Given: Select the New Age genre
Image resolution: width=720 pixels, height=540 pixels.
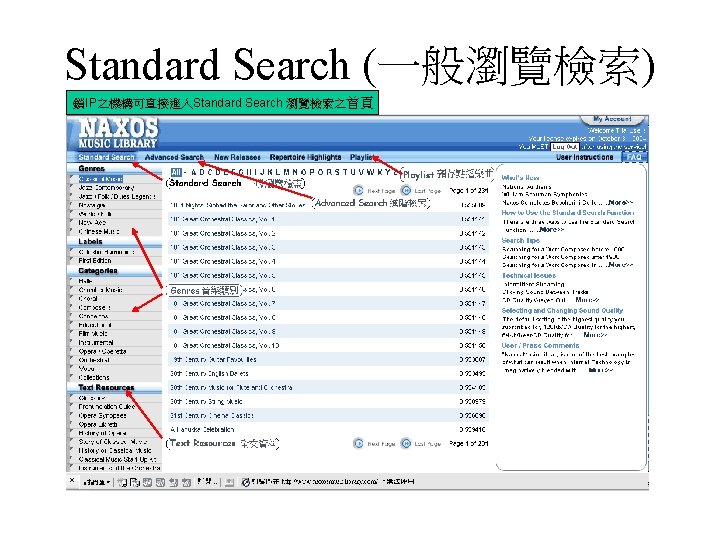Looking at the screenshot, I should 92,223.
